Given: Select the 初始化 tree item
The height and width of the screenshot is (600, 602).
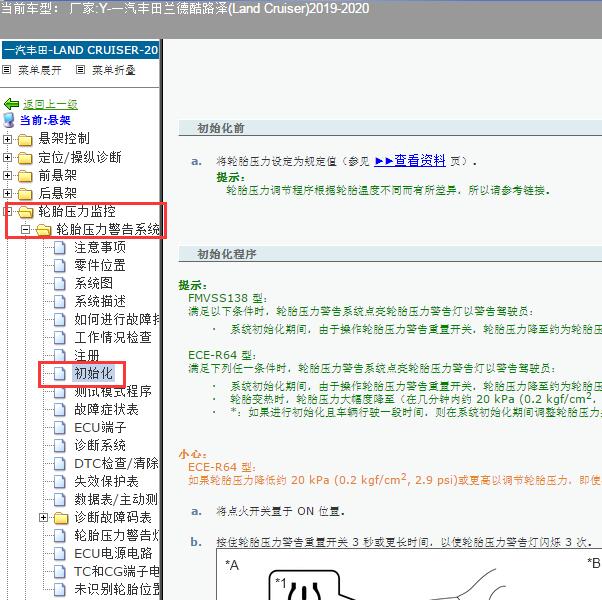Looking at the screenshot, I should point(93,373).
